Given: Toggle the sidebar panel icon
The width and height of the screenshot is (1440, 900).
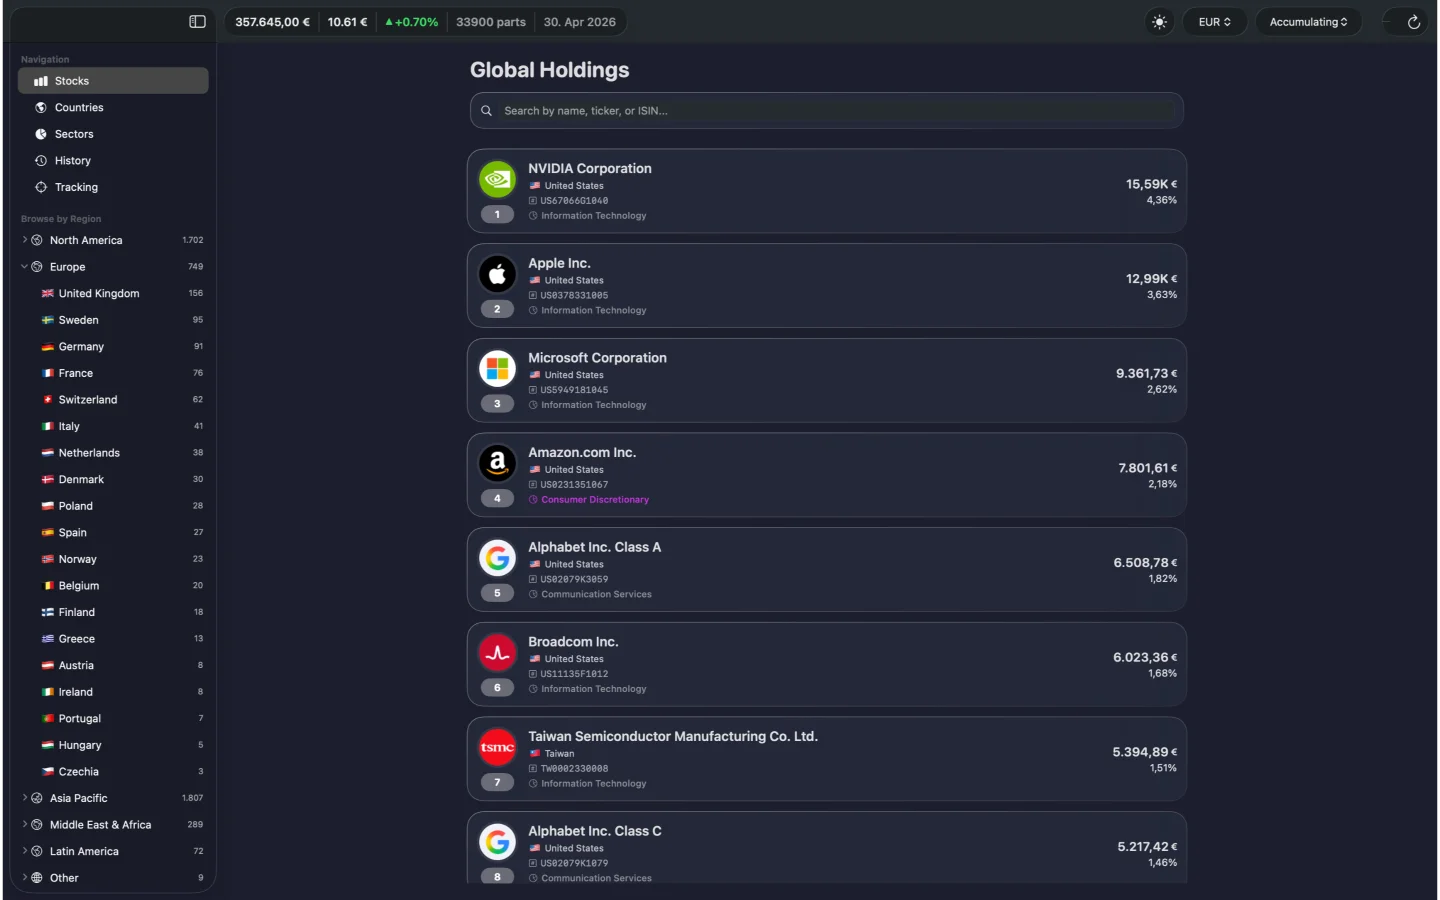Looking at the screenshot, I should click(197, 22).
